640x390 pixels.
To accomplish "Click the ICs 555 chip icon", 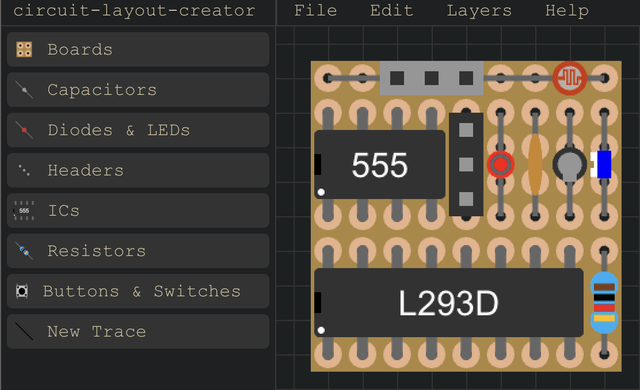I will pyautogui.click(x=24, y=211).
